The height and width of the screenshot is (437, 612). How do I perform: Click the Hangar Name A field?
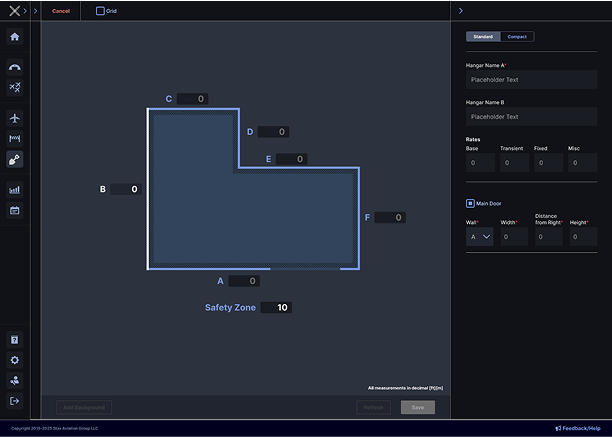click(531, 80)
